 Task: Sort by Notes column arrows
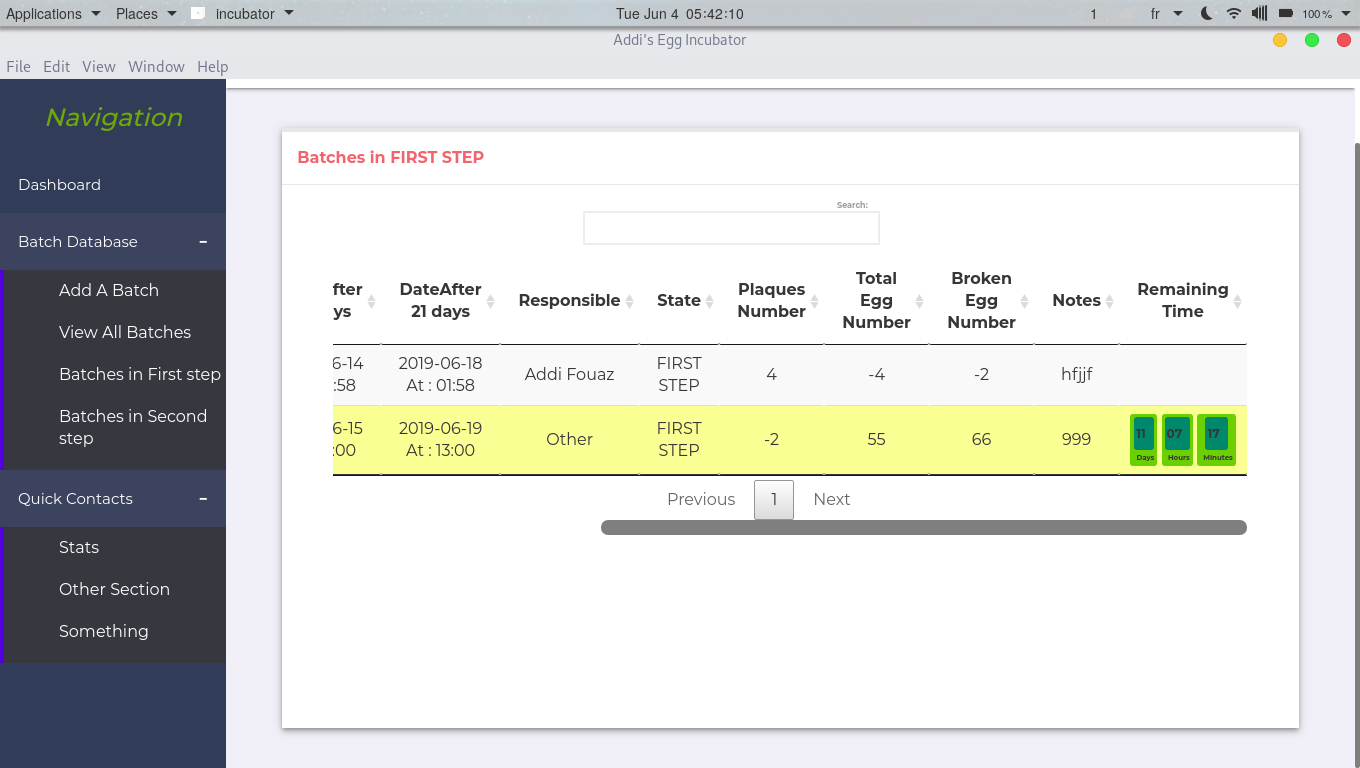tap(1110, 301)
